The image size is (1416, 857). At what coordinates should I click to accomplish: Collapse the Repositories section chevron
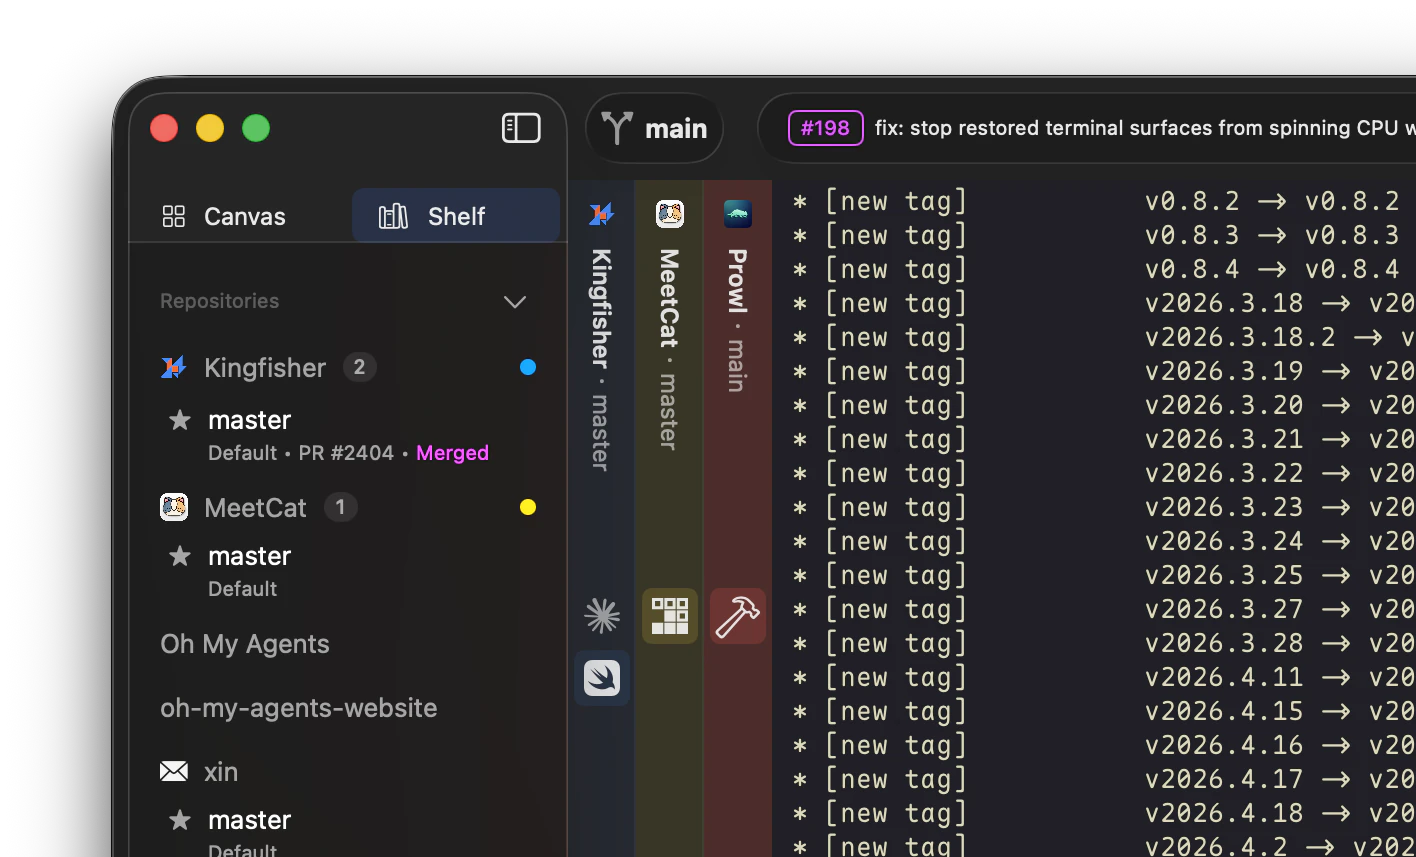pos(515,302)
